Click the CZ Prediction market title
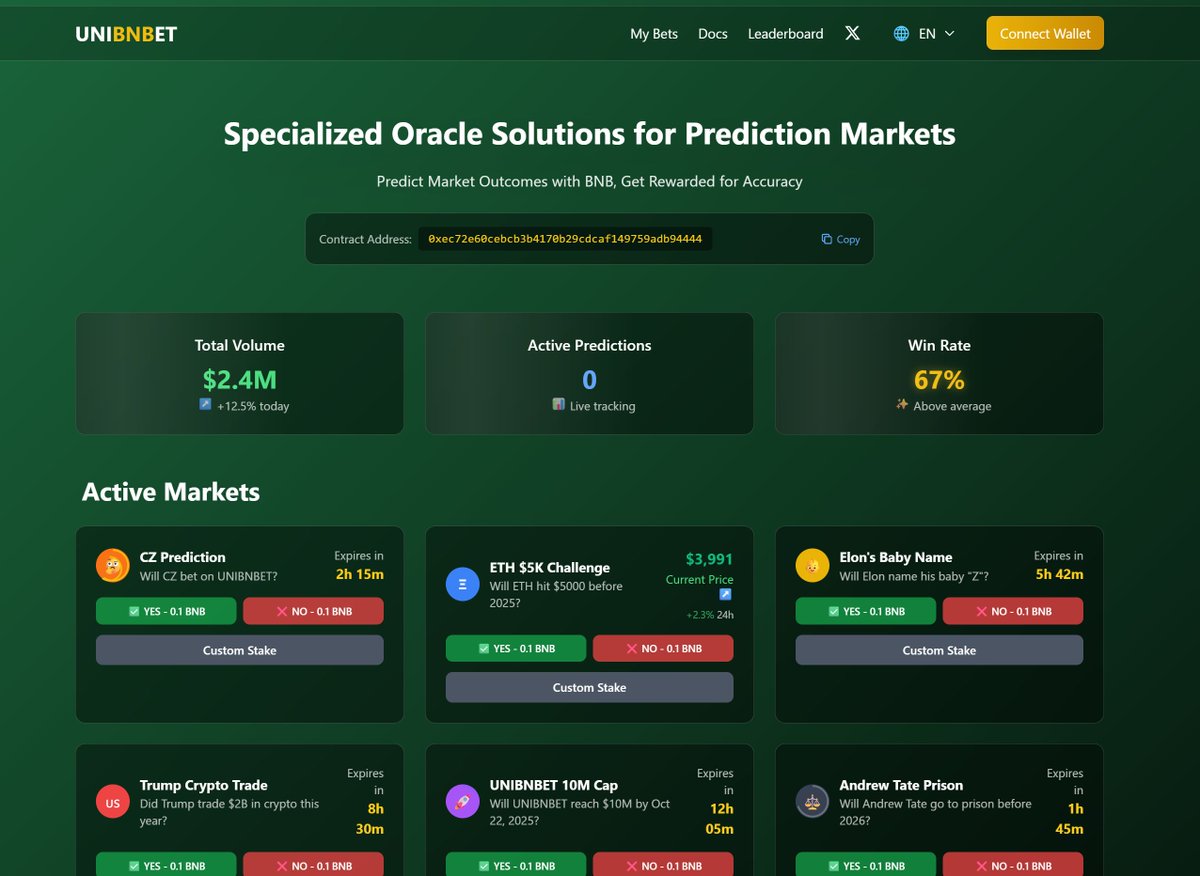The width and height of the screenshot is (1200, 876). (x=183, y=557)
